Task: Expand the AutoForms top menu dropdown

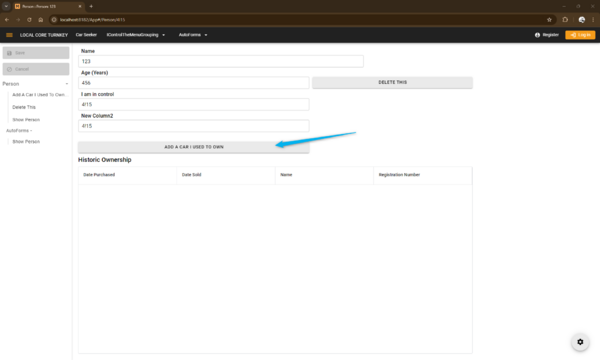Action: click(193, 35)
